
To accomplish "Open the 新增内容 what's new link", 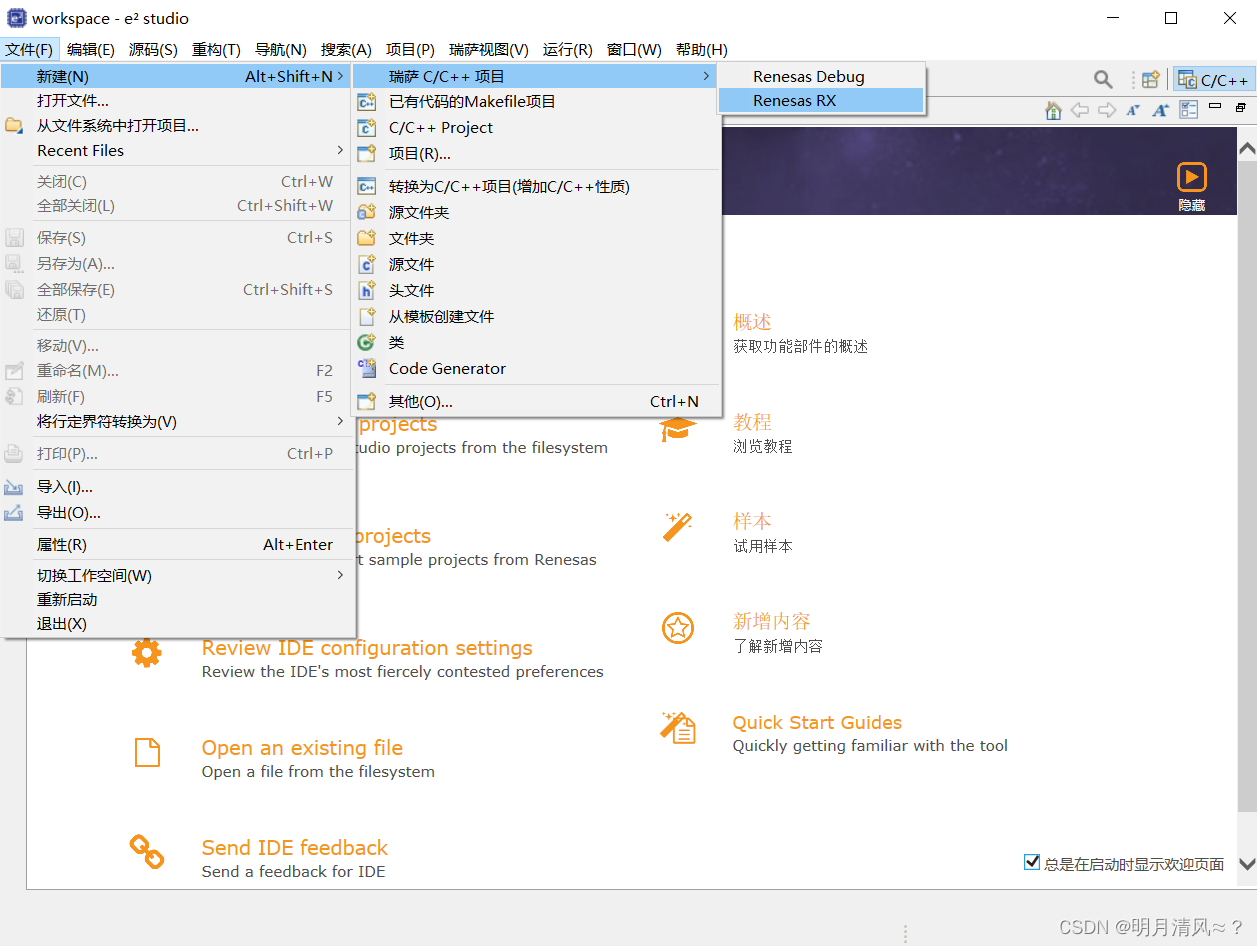I will (771, 621).
